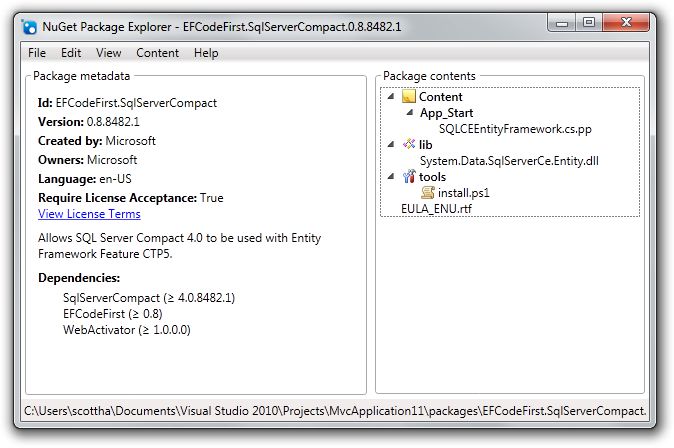Open the View menu

tap(108, 53)
